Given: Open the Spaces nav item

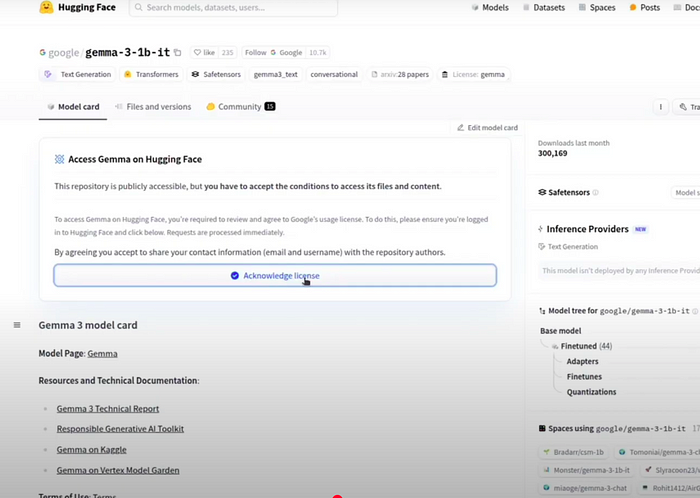Looking at the screenshot, I should (597, 8).
